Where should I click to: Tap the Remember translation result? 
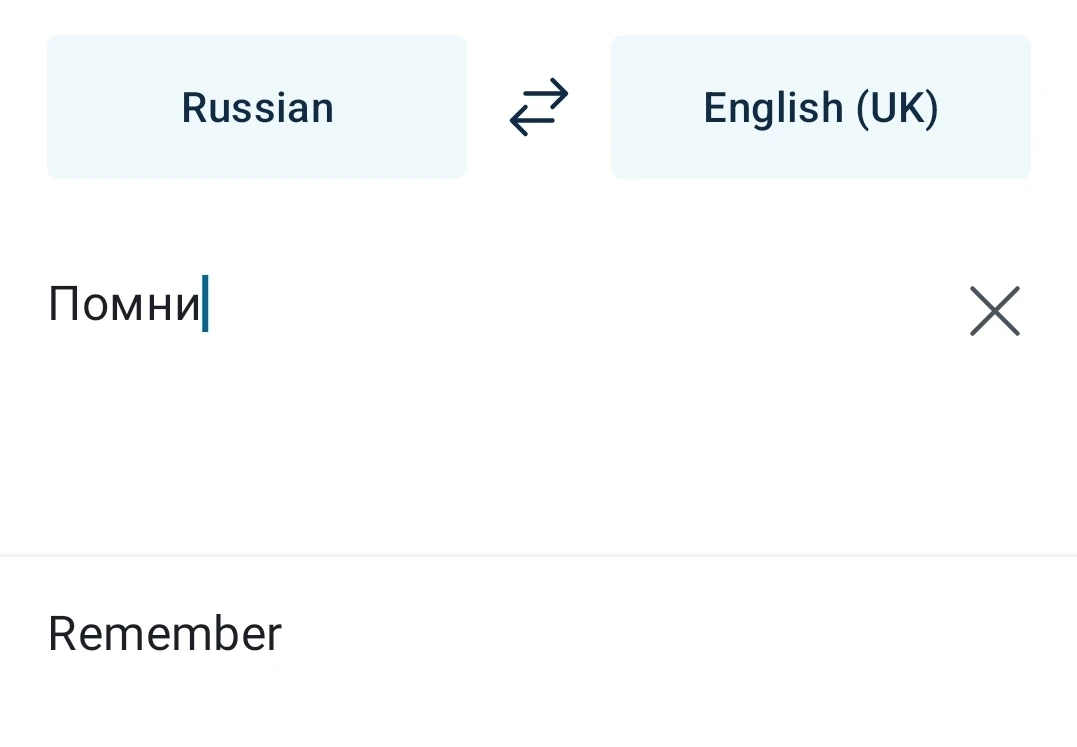point(165,634)
